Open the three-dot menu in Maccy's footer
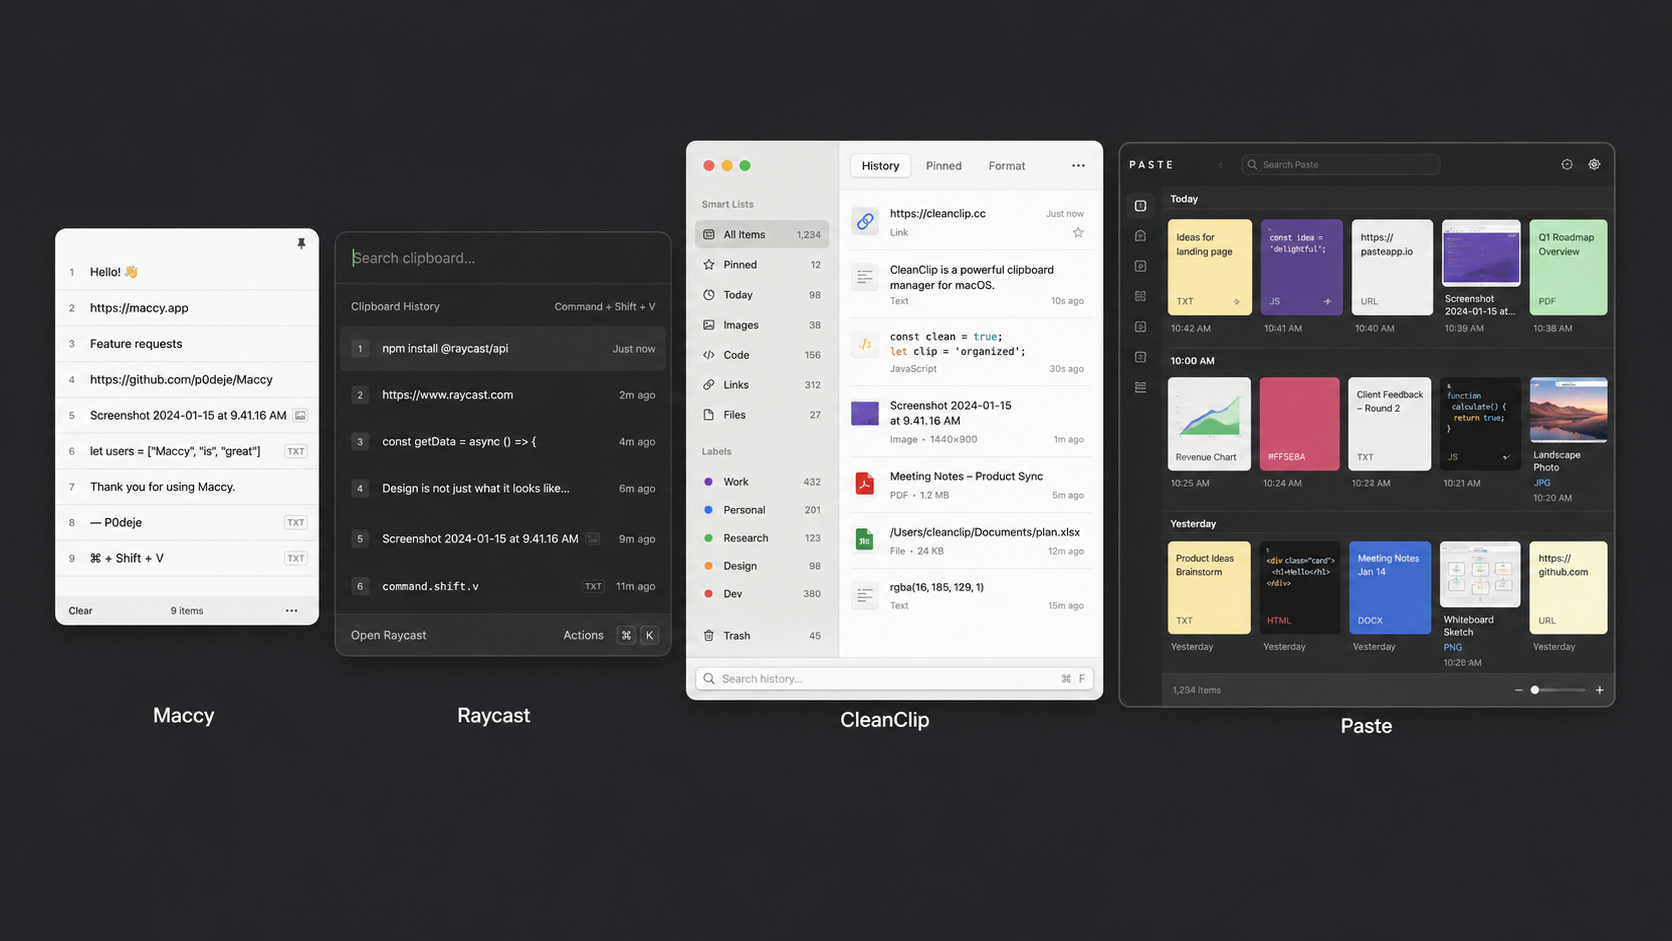Image resolution: width=1672 pixels, height=941 pixels. (291, 610)
